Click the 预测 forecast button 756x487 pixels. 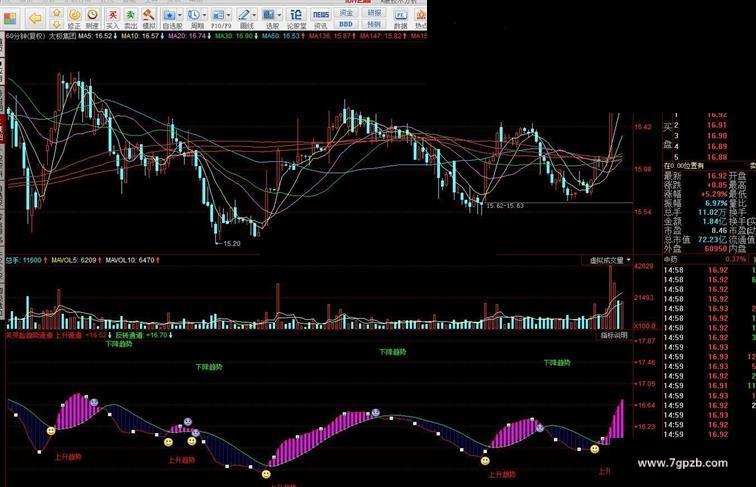pos(374,24)
